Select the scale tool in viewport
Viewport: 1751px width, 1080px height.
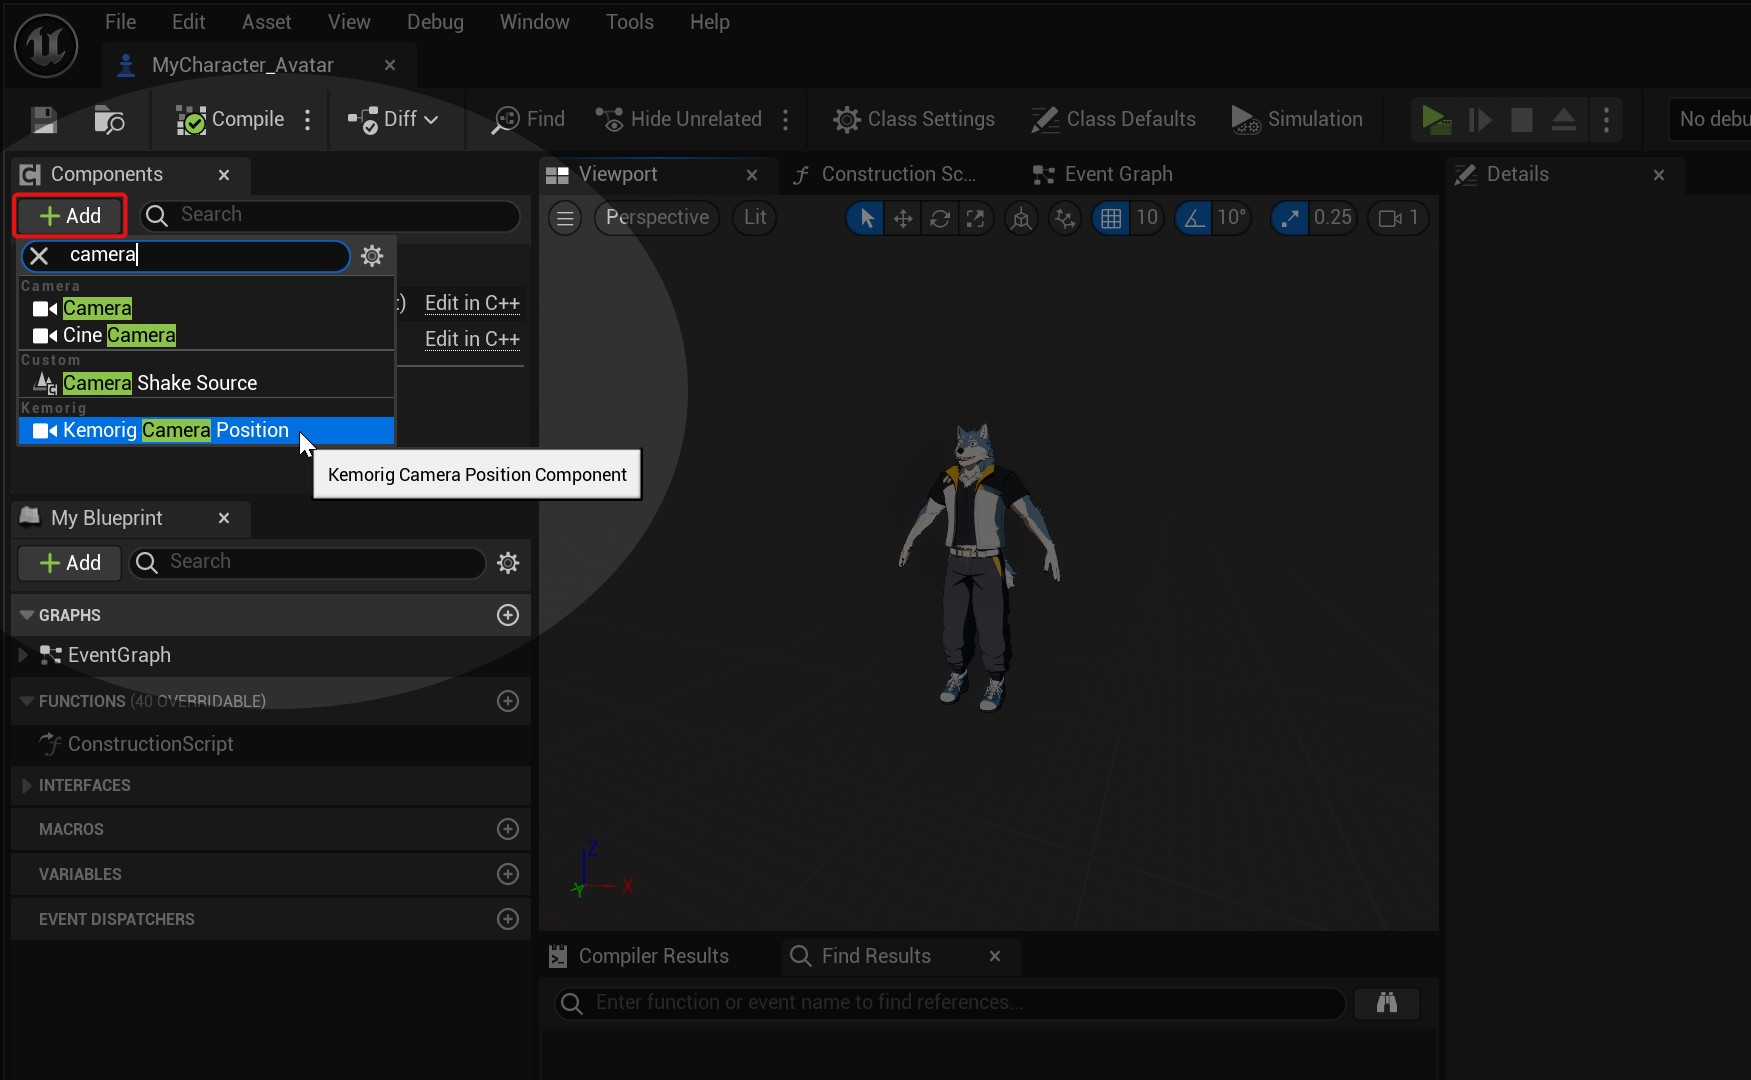(x=975, y=218)
